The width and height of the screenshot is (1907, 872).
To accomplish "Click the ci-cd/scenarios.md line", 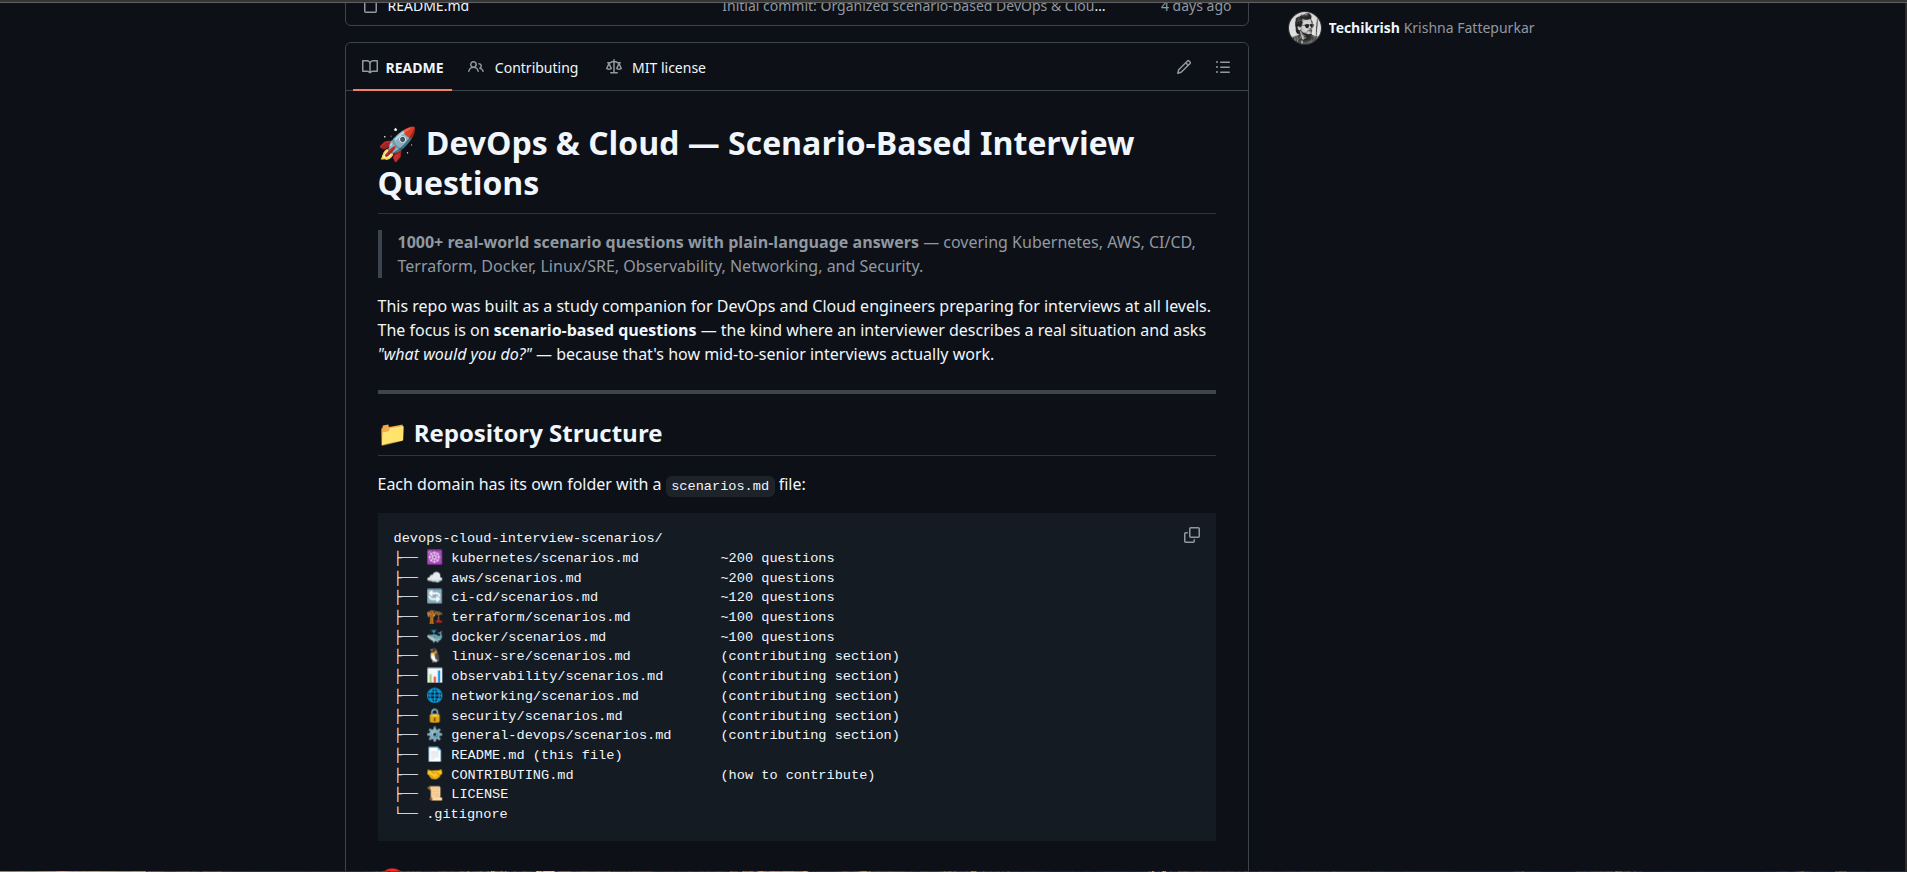I will pyautogui.click(x=524, y=597).
